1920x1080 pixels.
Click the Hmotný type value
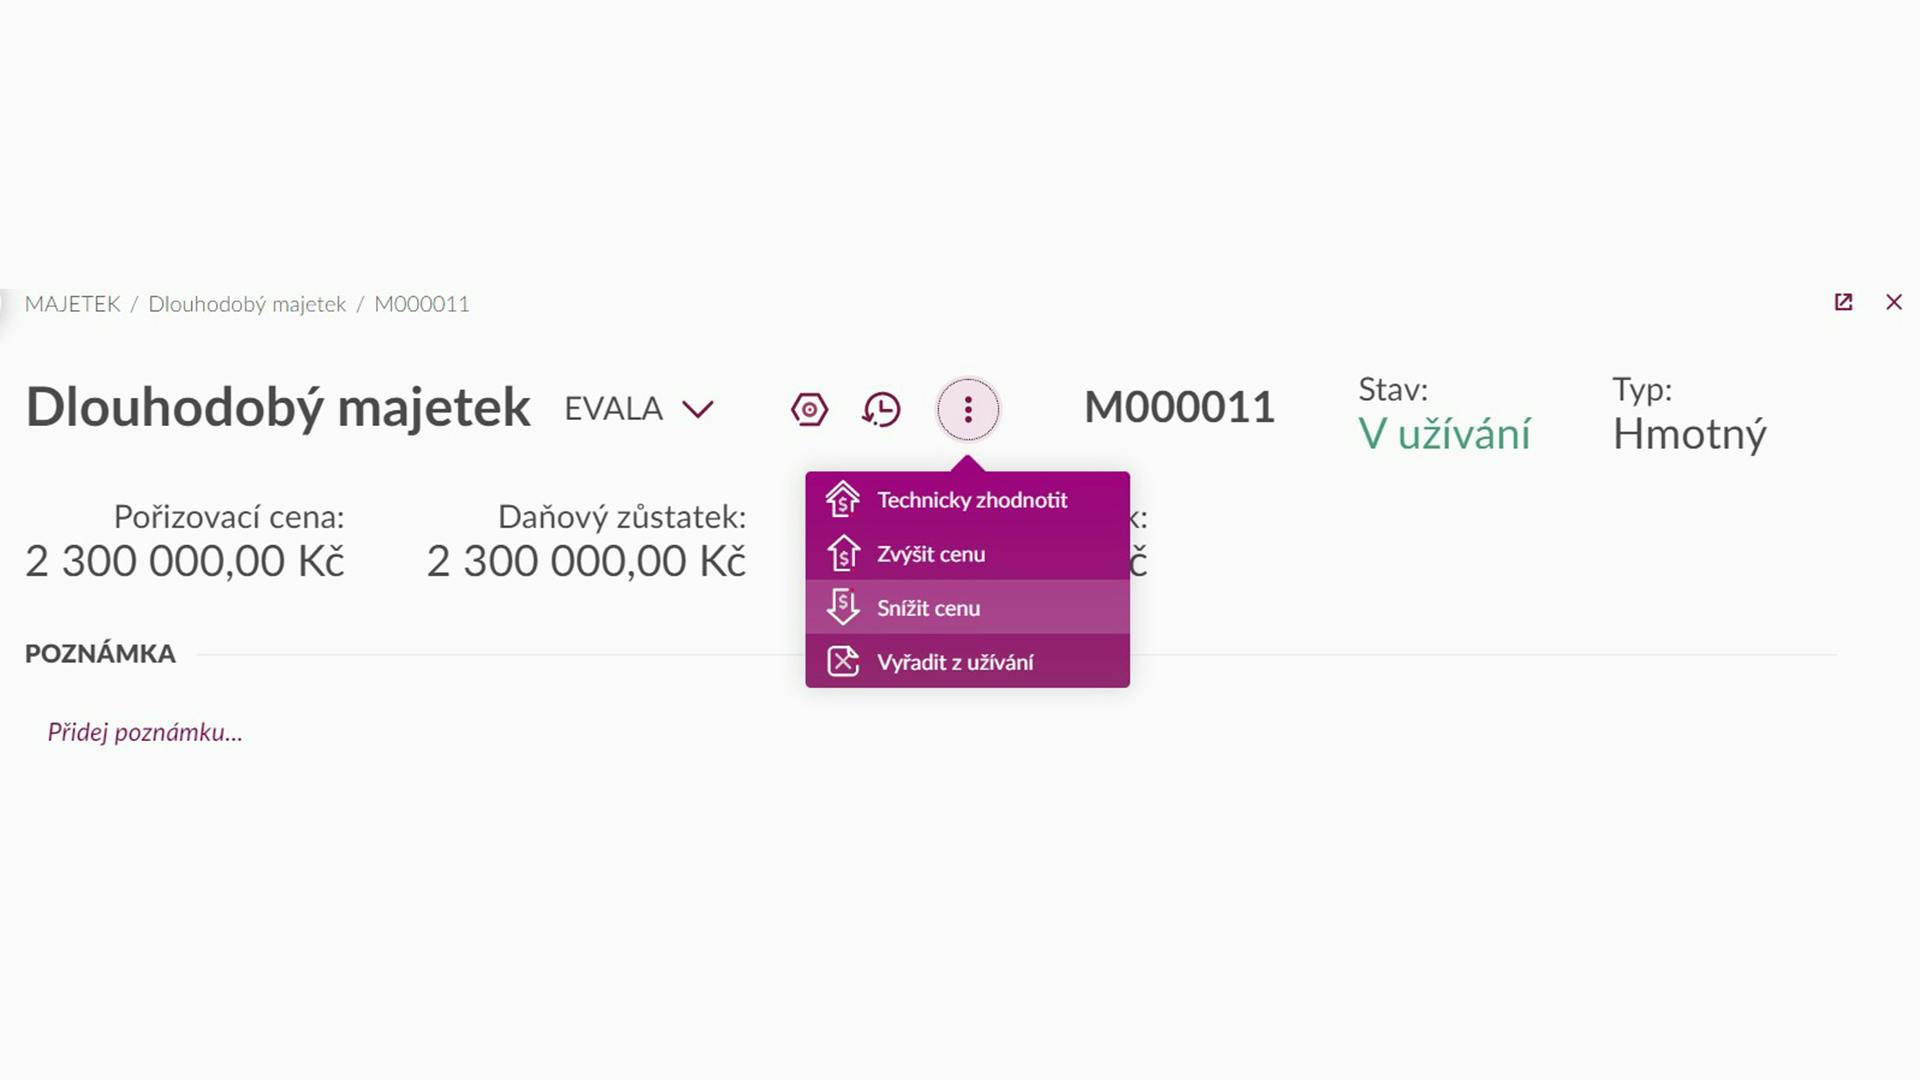pyautogui.click(x=1689, y=434)
